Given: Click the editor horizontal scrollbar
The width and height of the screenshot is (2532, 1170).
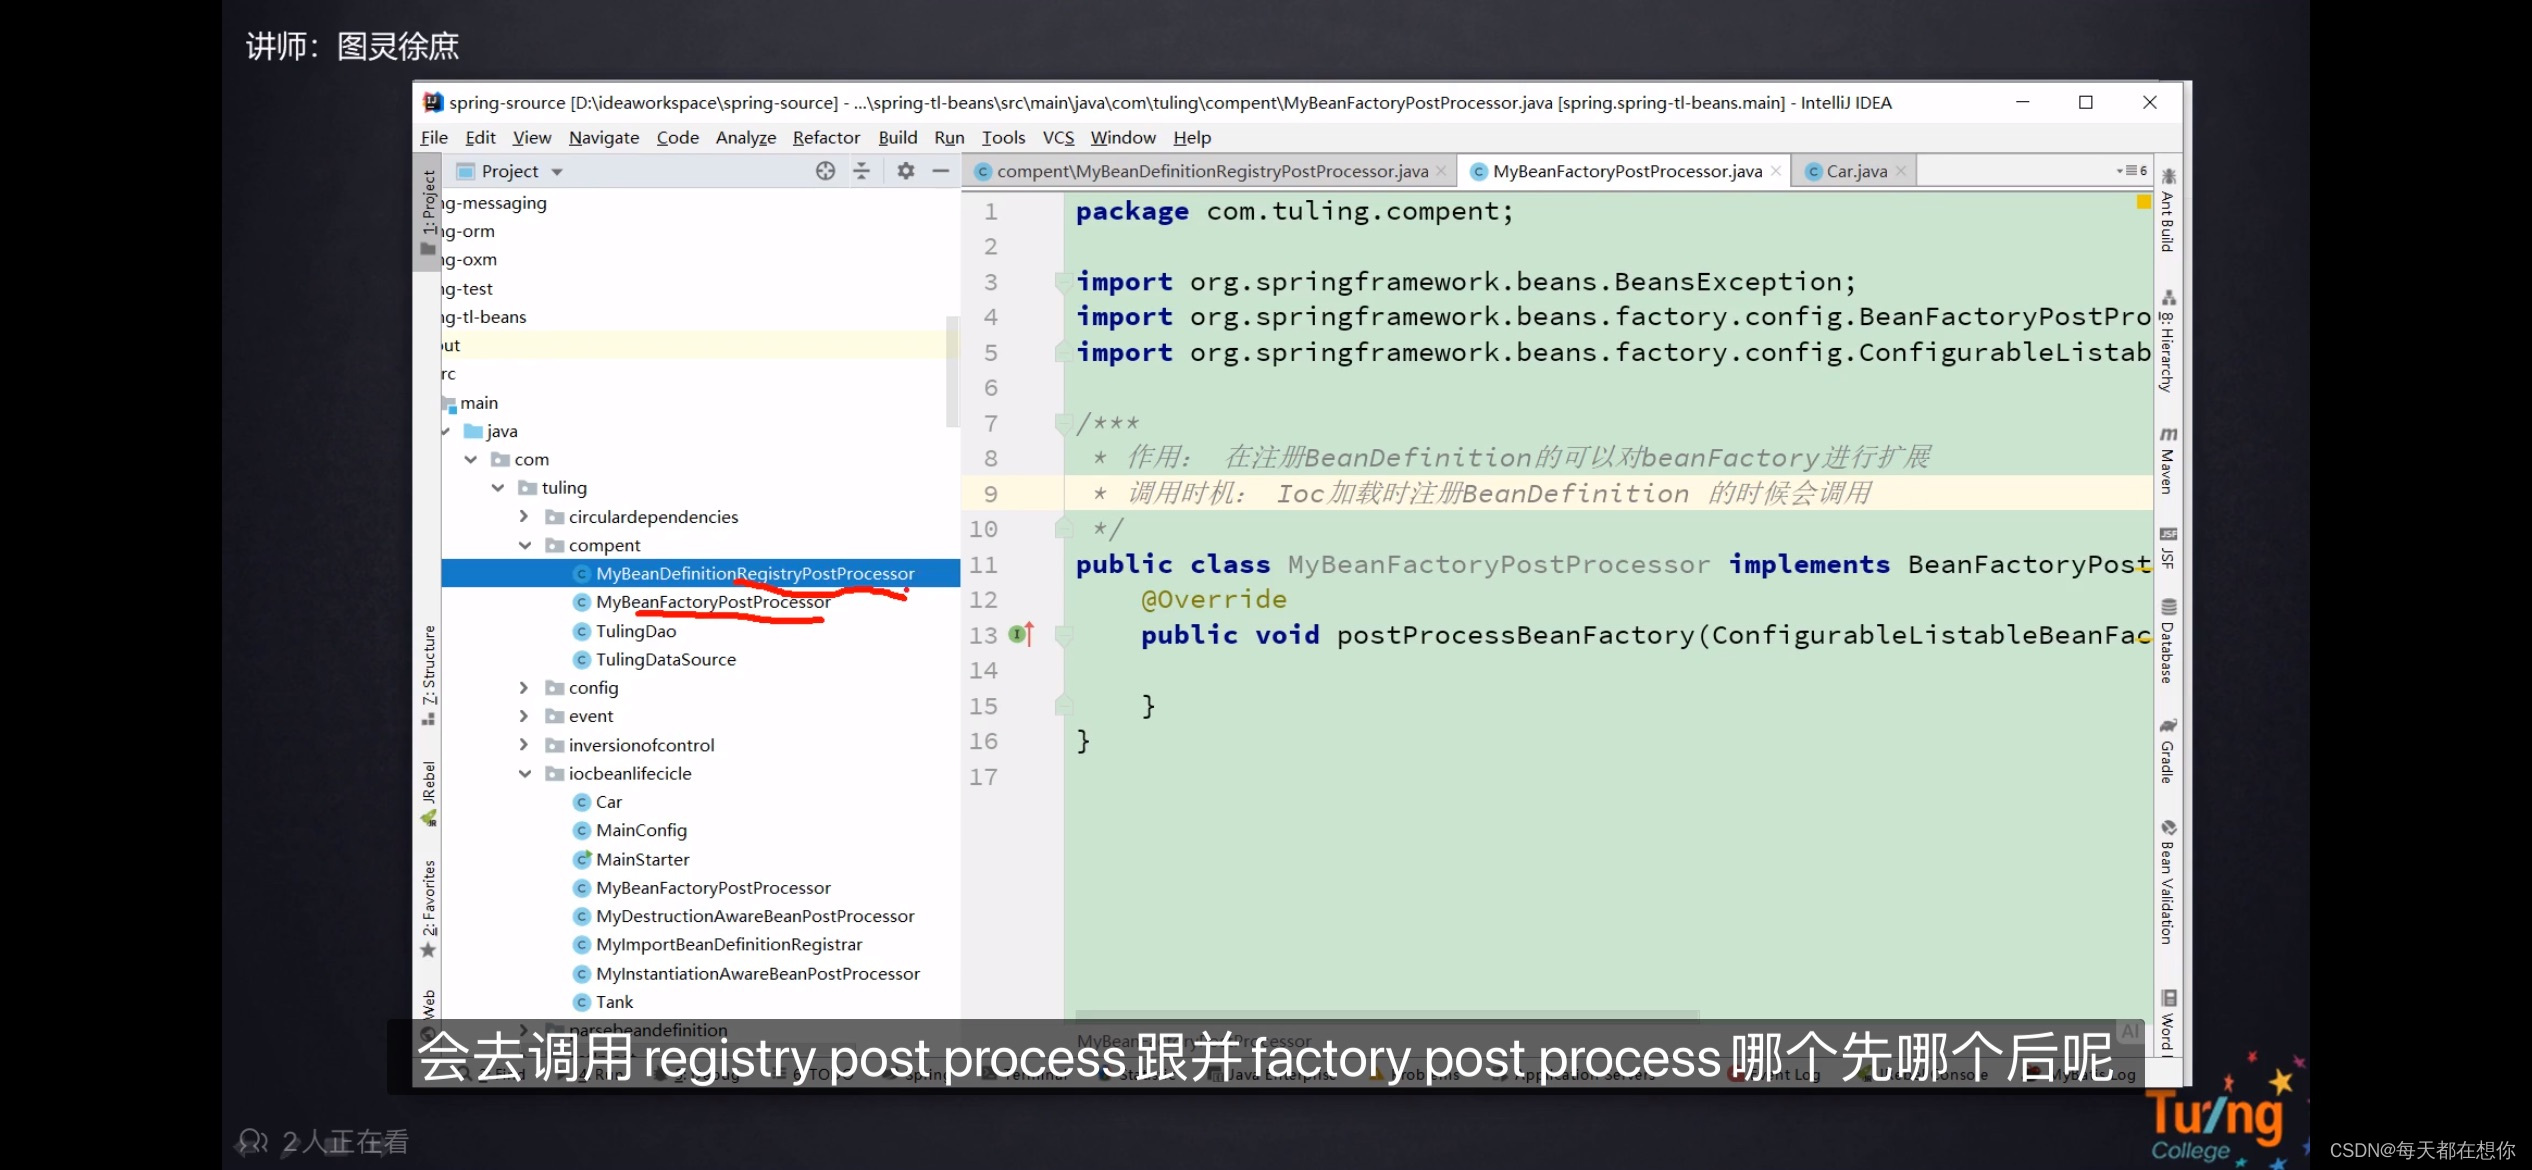Looking at the screenshot, I should coord(1388,1015).
